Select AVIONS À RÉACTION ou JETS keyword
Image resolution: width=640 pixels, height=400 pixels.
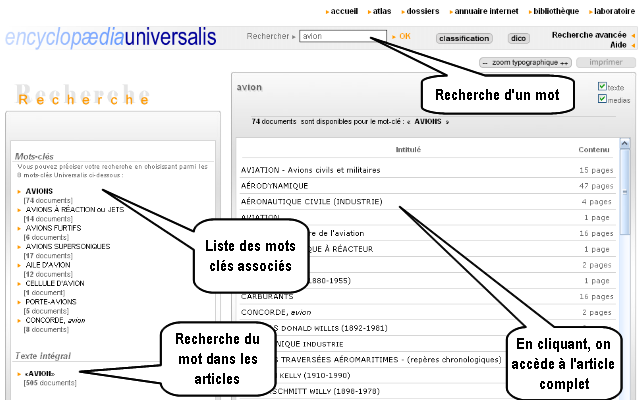[x=75, y=209]
